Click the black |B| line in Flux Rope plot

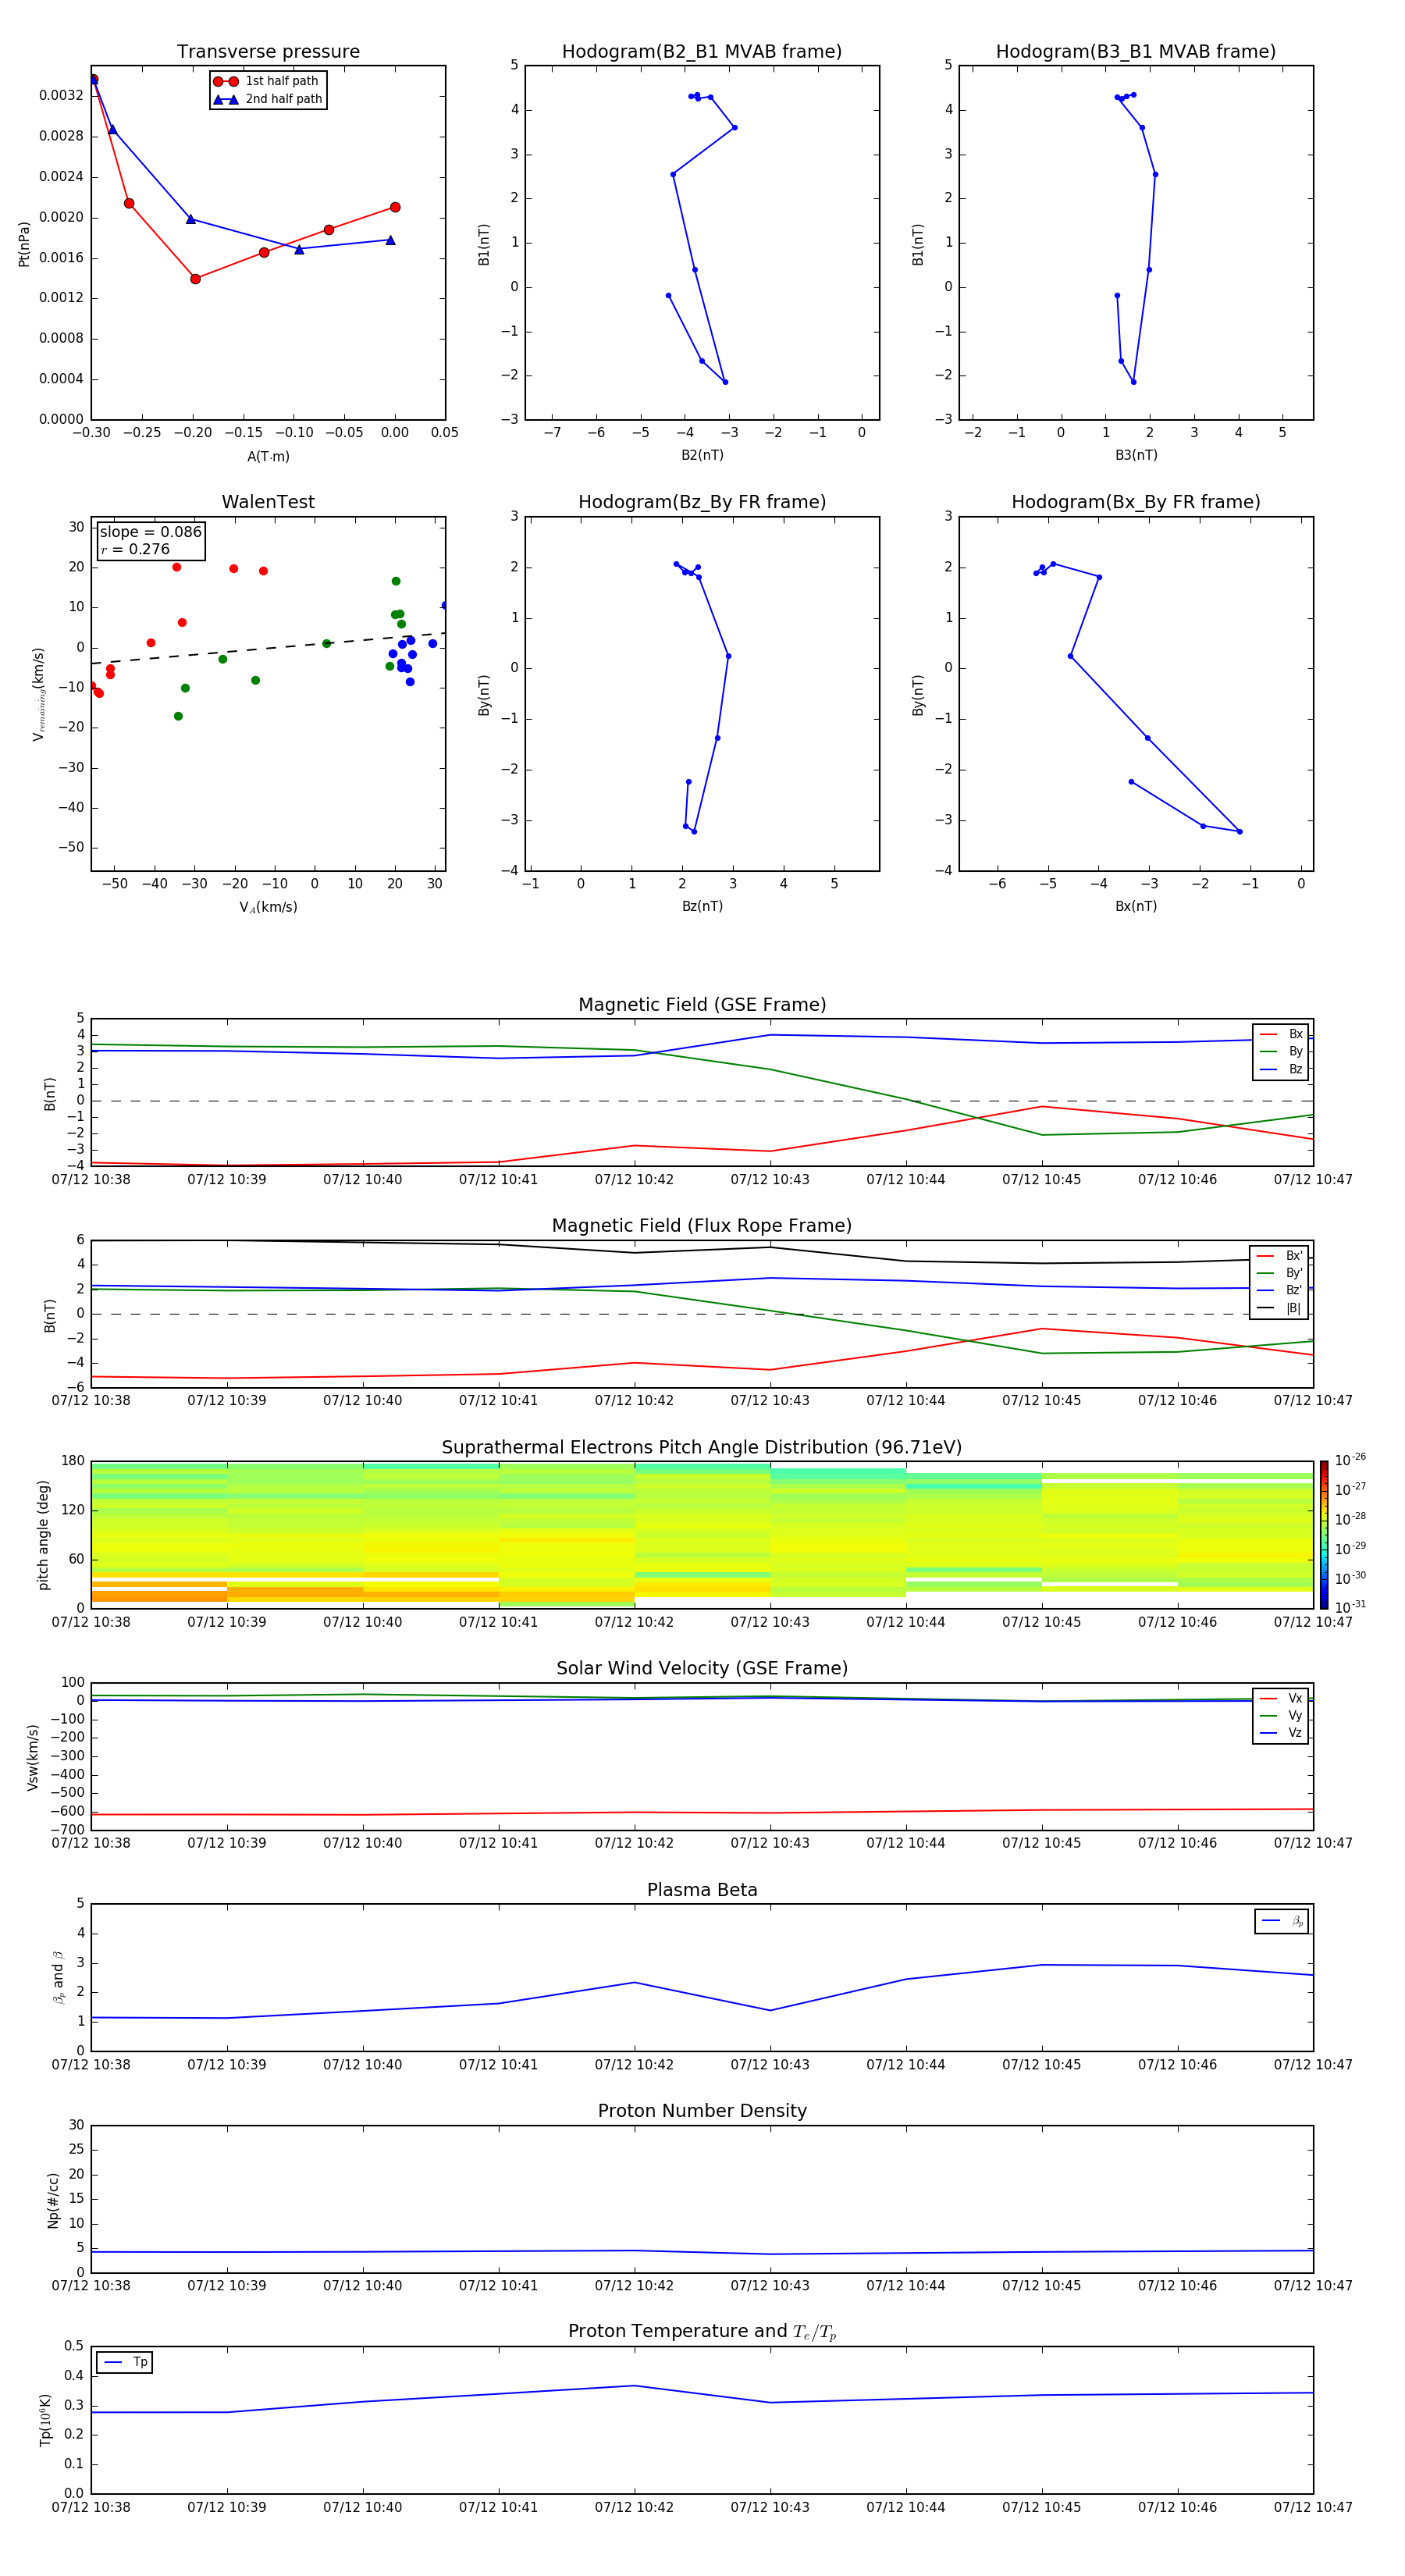click(x=702, y=1251)
